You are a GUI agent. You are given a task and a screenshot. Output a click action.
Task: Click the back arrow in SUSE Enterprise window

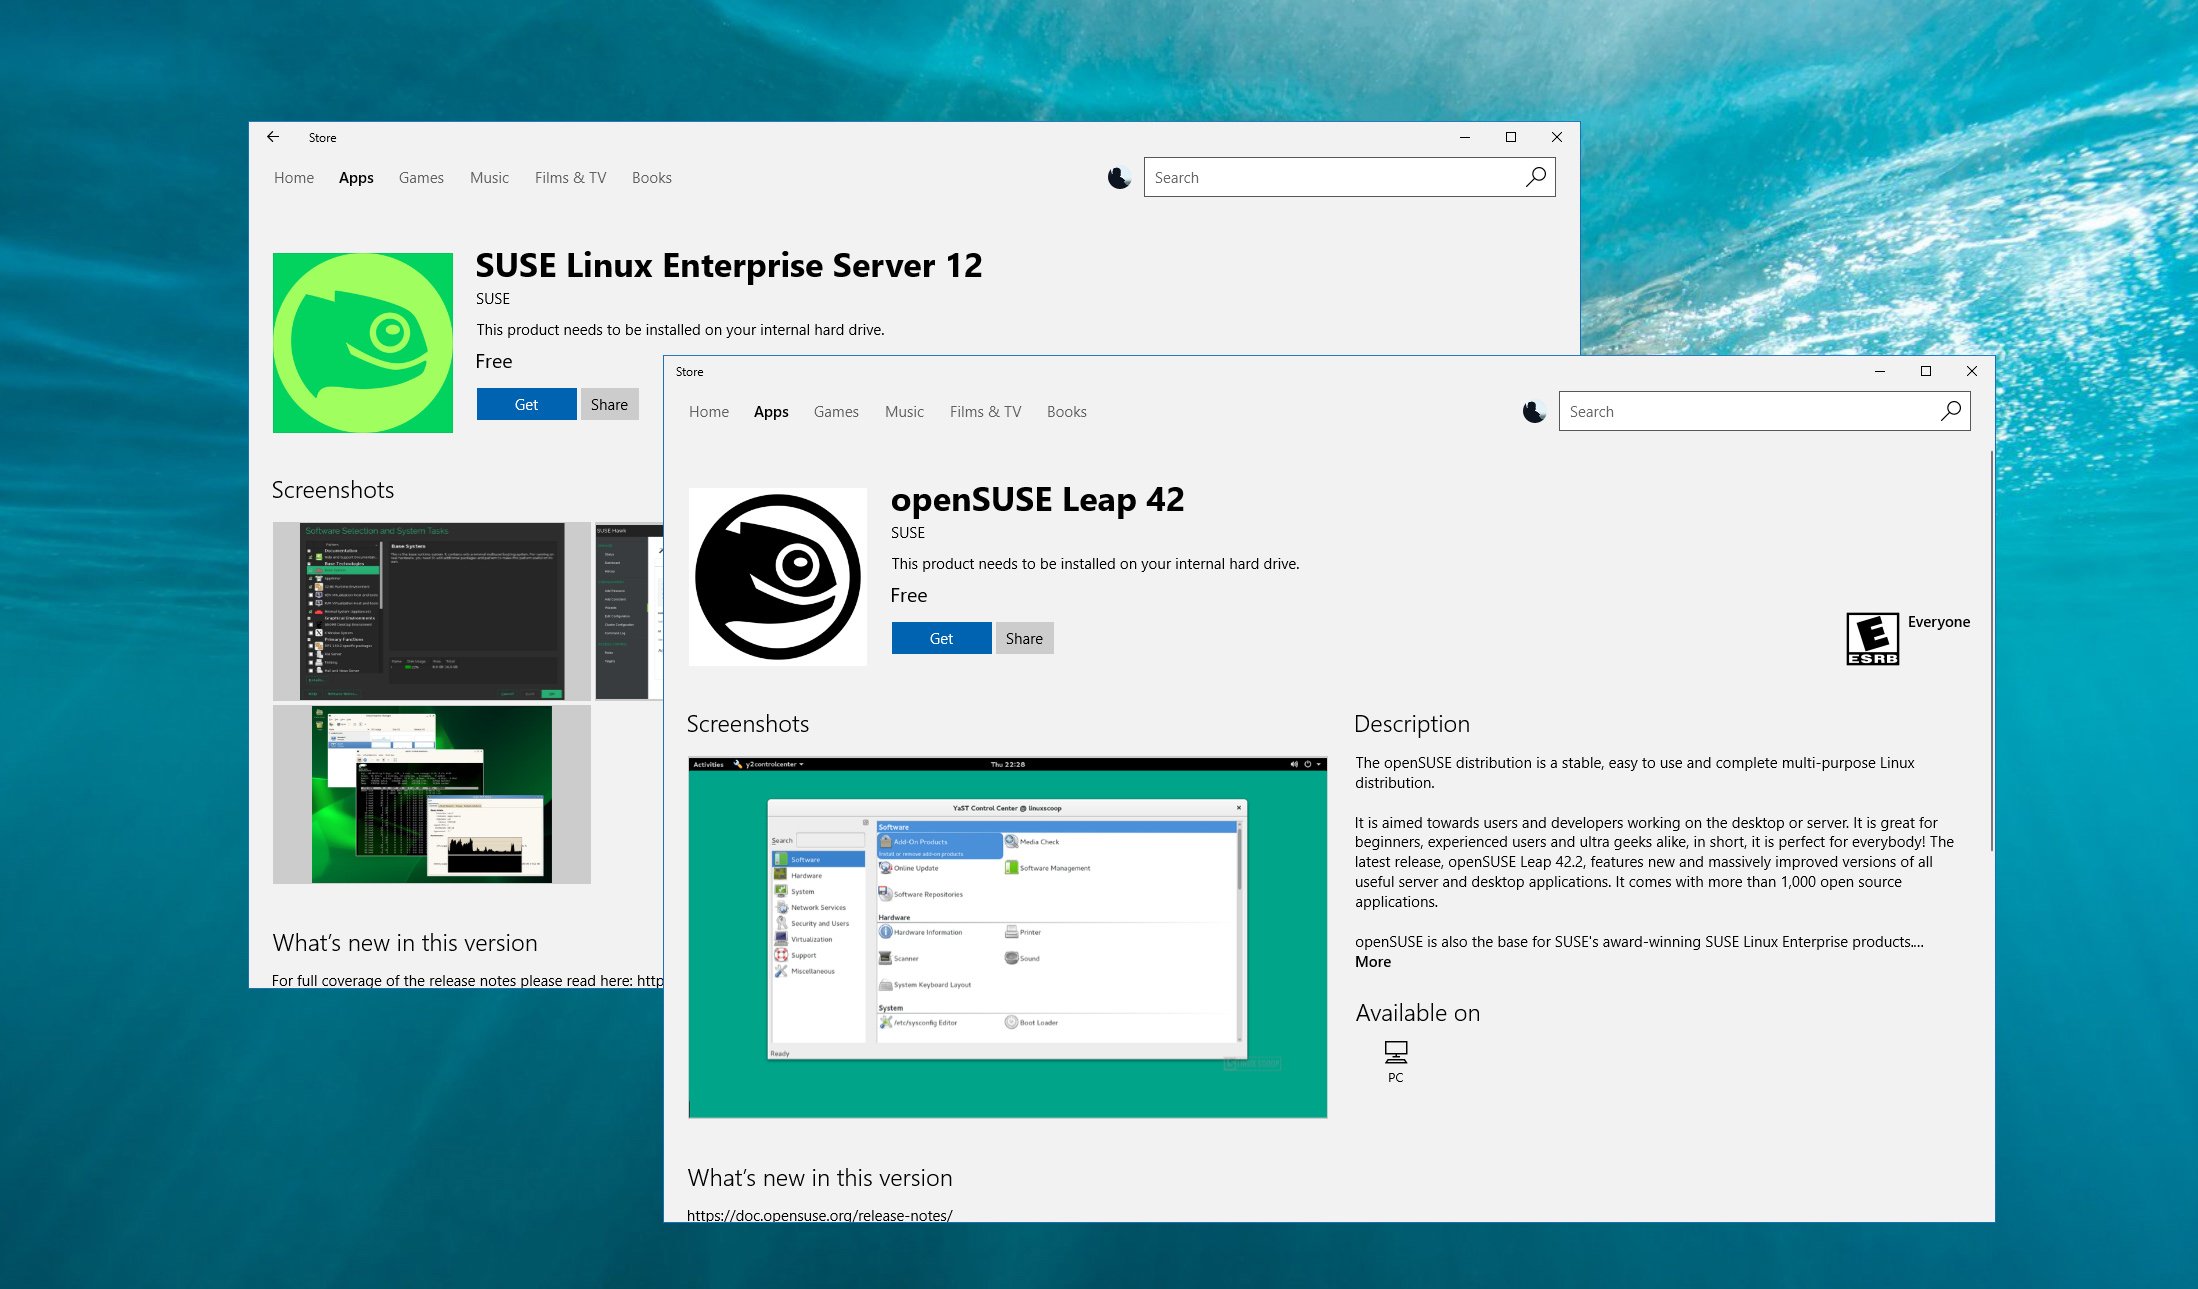tap(273, 137)
